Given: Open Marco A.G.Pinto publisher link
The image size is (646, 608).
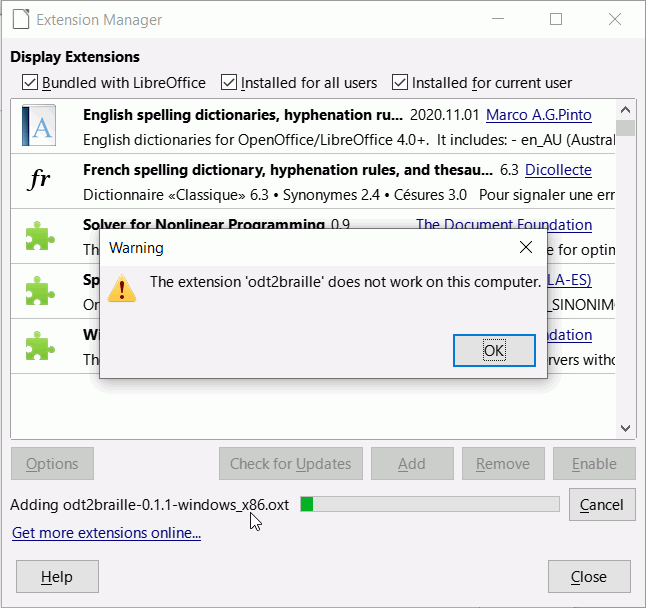Looking at the screenshot, I should click(x=538, y=115).
